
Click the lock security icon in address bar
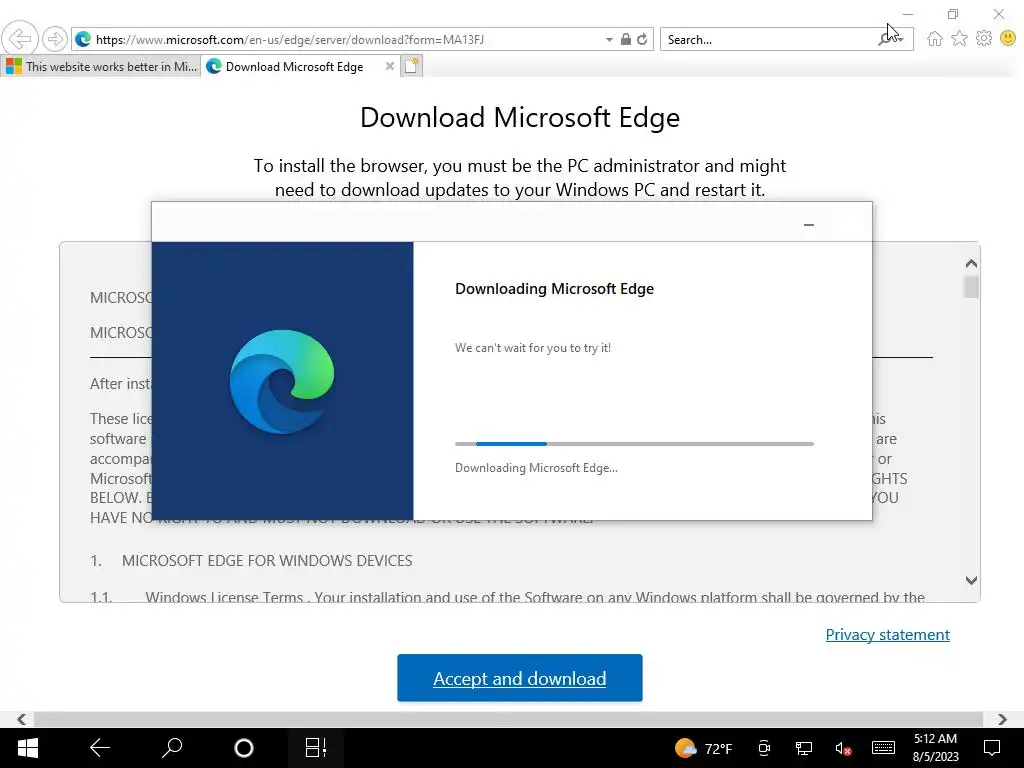(x=626, y=39)
